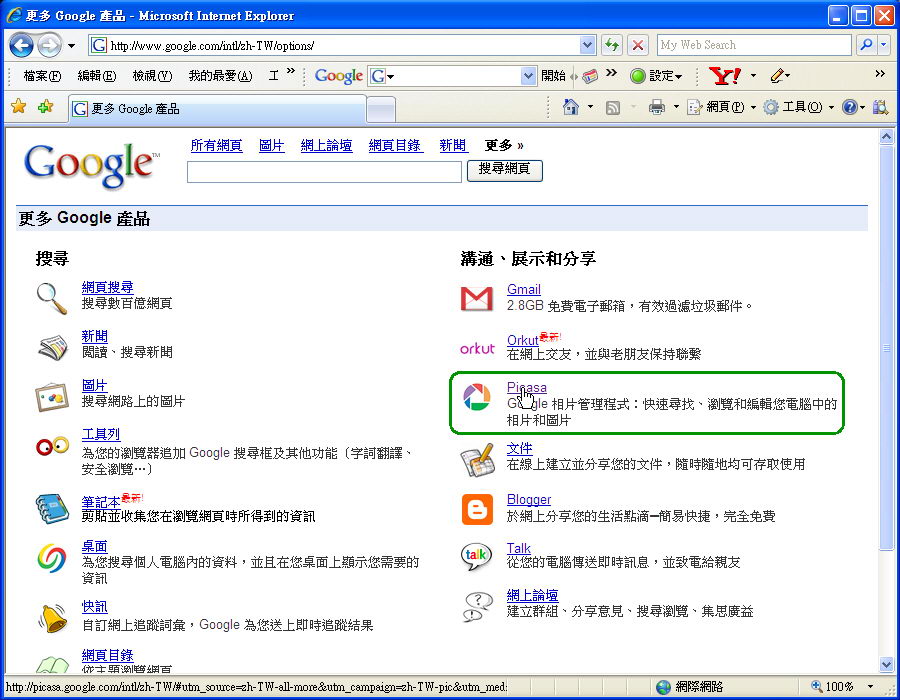Open the recent pages dropdown beside Forward button
This screenshot has height=700, width=900.
tap(71, 46)
